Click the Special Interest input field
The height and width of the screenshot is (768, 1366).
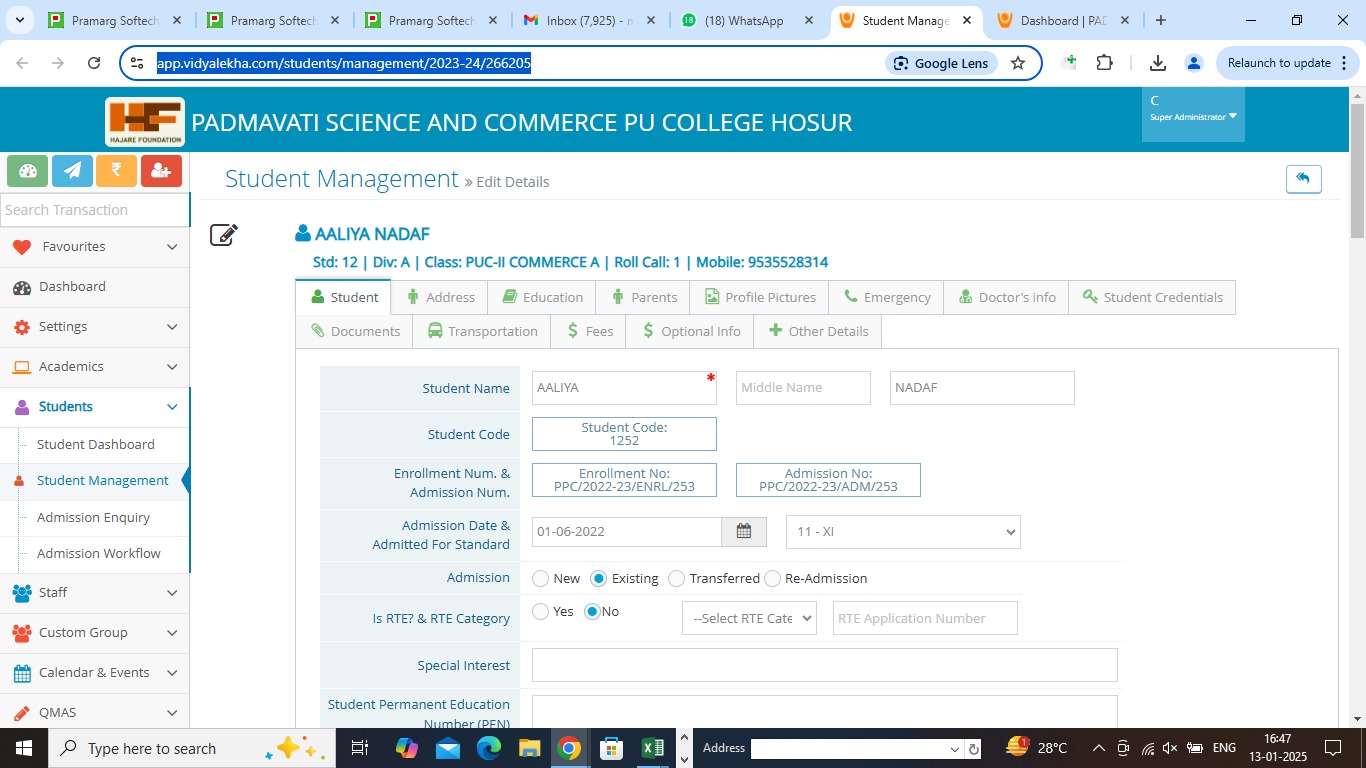click(824, 665)
